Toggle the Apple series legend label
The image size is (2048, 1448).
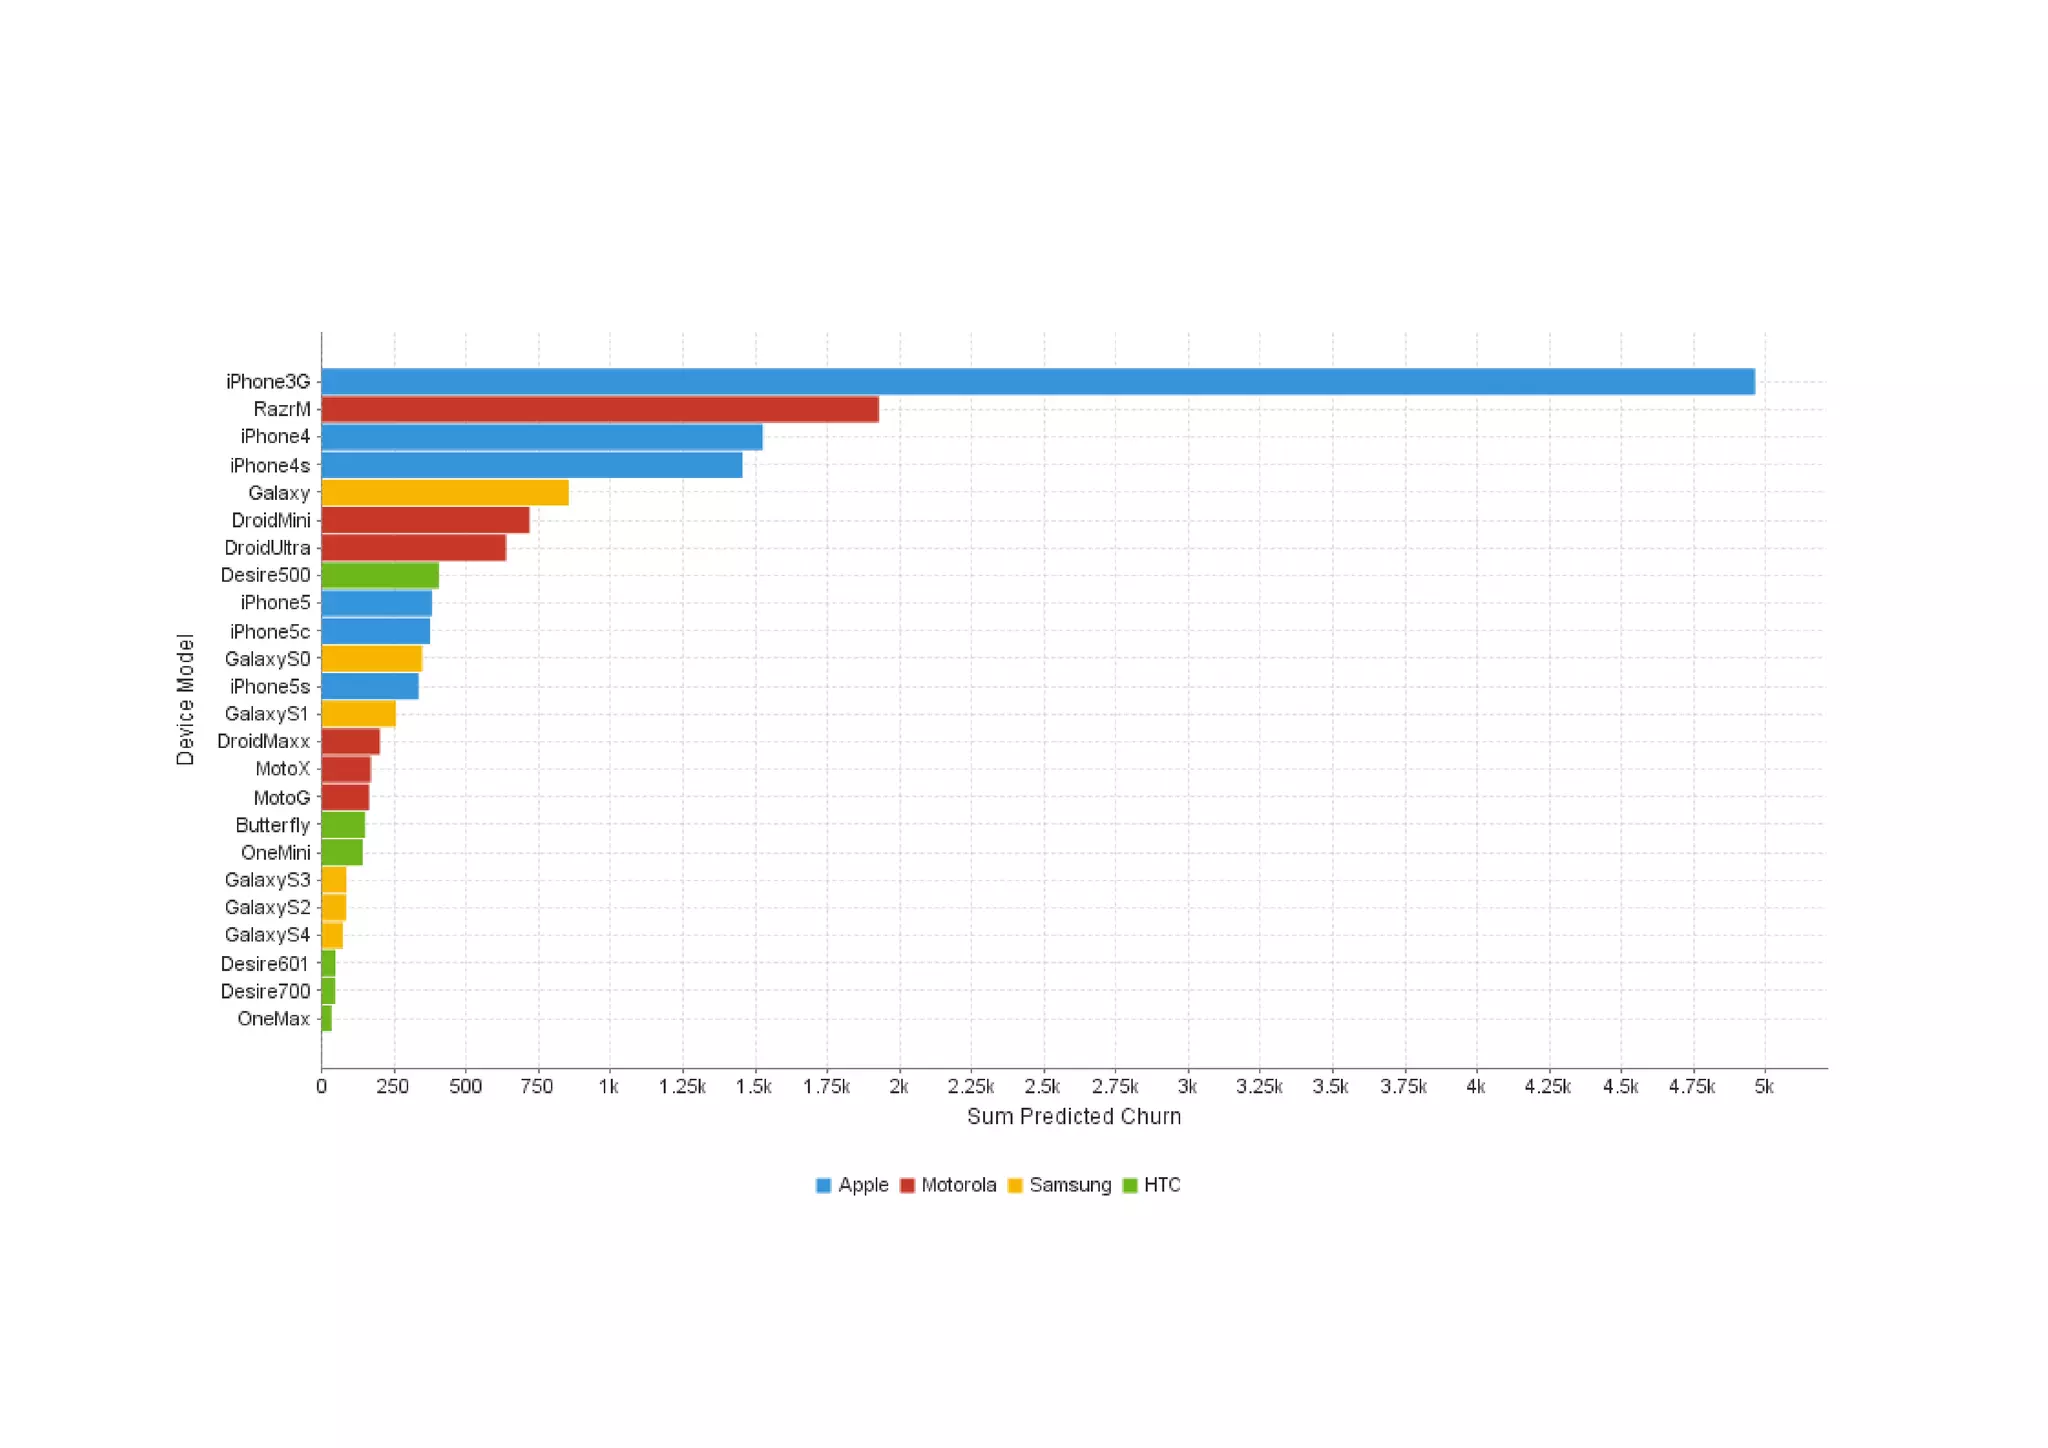(x=863, y=1185)
